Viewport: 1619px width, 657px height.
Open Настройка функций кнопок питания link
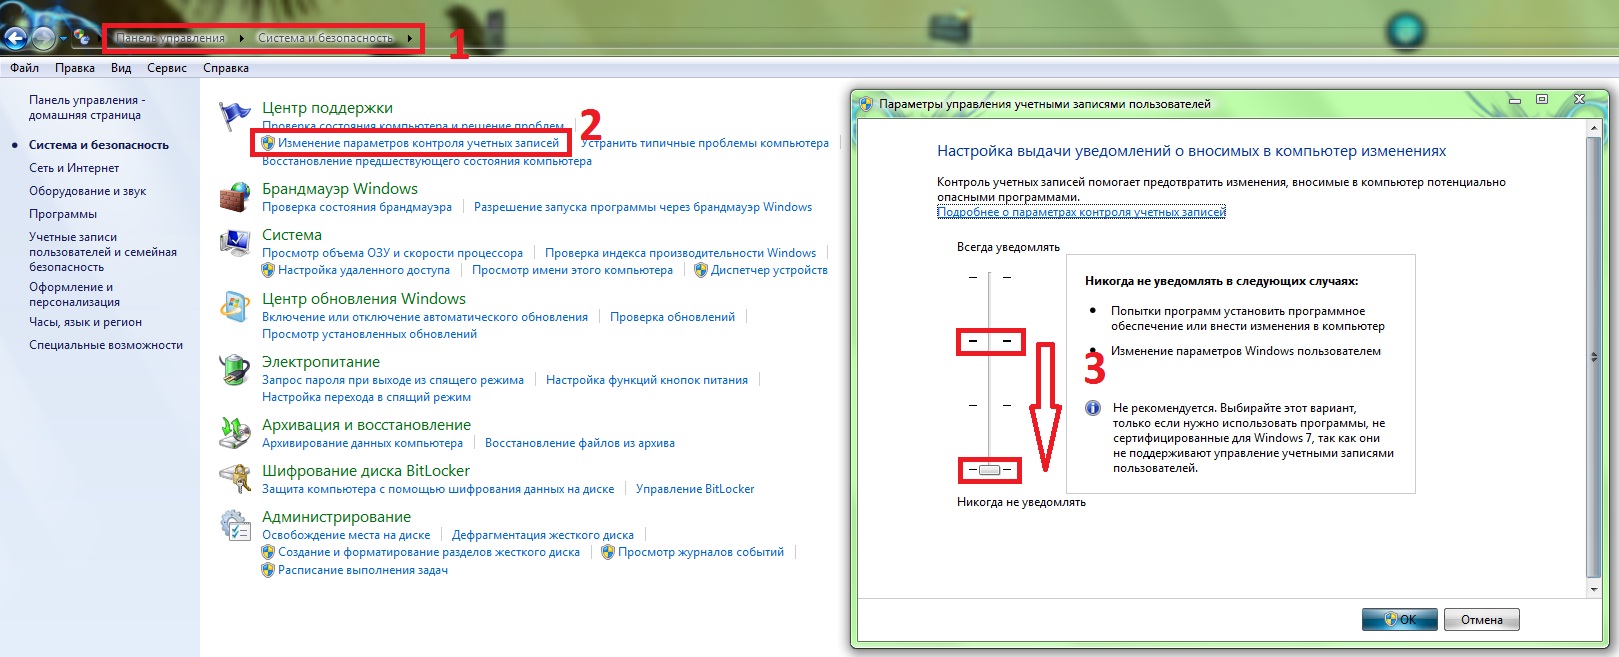point(647,380)
